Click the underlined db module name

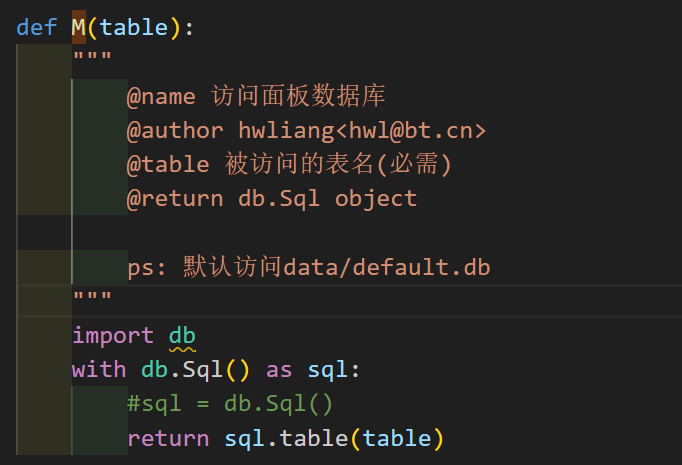point(182,335)
